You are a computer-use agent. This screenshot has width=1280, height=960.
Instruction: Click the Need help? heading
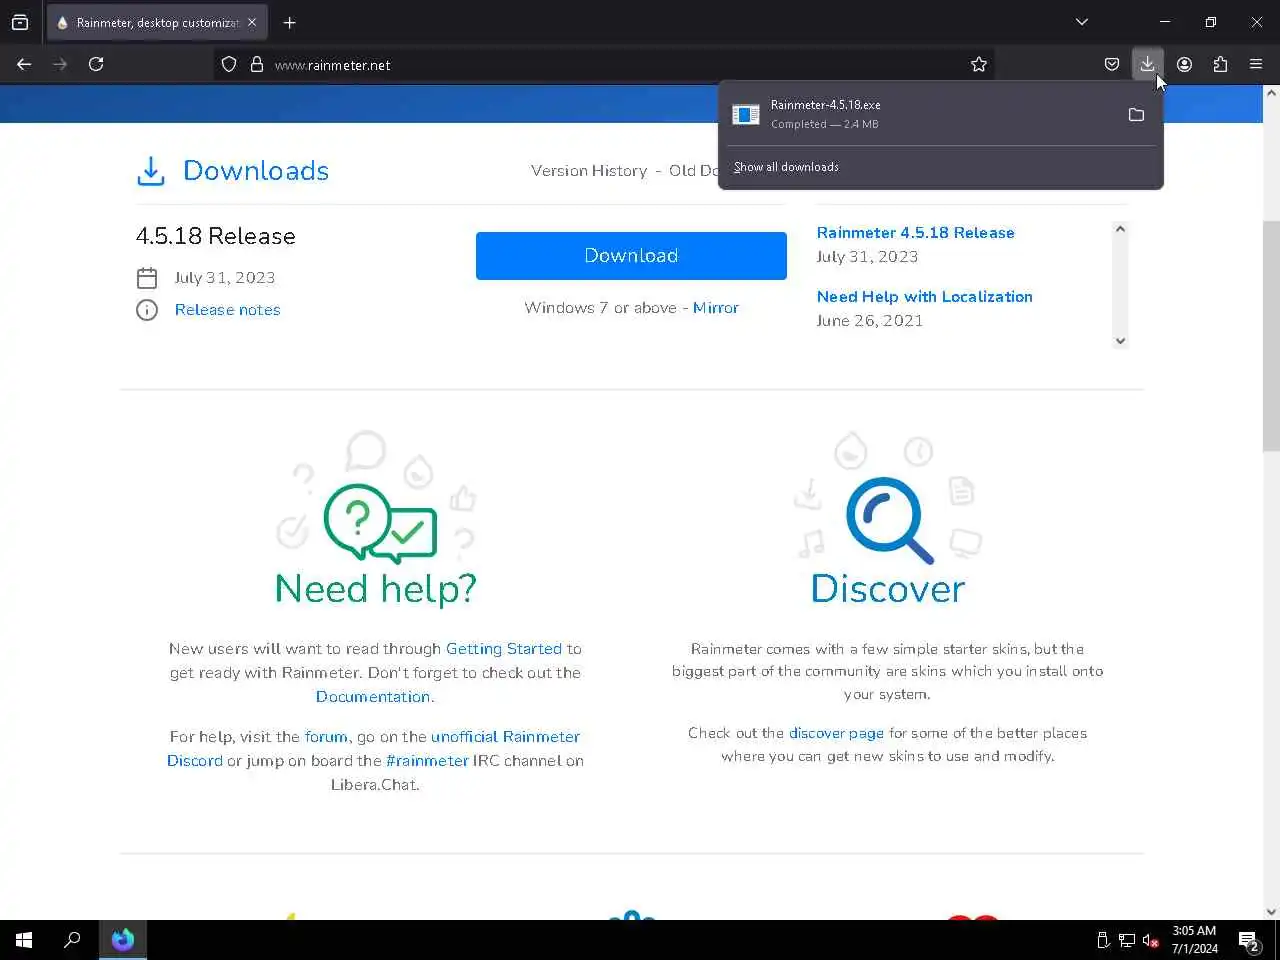coord(376,589)
